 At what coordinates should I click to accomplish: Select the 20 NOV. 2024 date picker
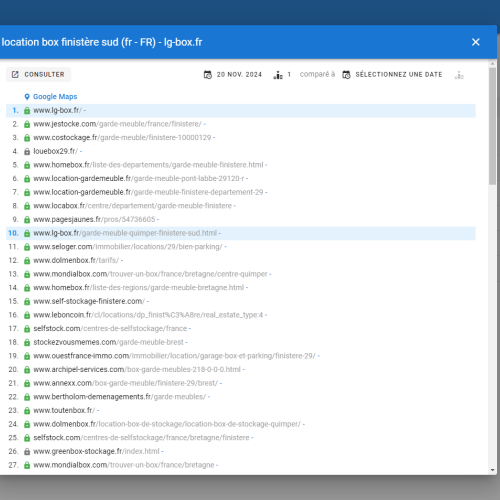click(233, 74)
